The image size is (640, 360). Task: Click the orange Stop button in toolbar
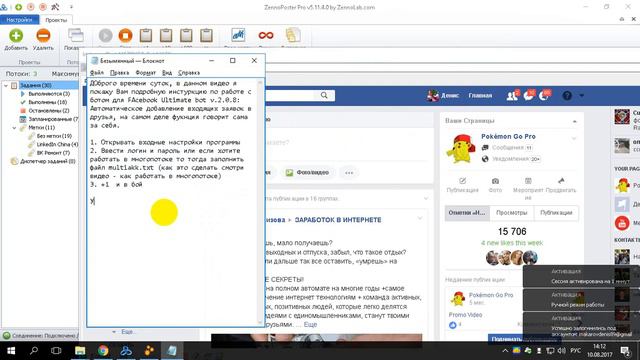click(125, 36)
